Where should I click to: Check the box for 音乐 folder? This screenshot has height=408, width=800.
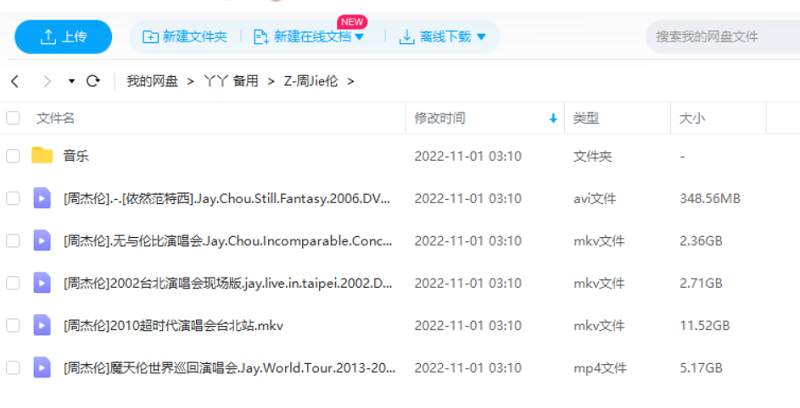tap(13, 156)
